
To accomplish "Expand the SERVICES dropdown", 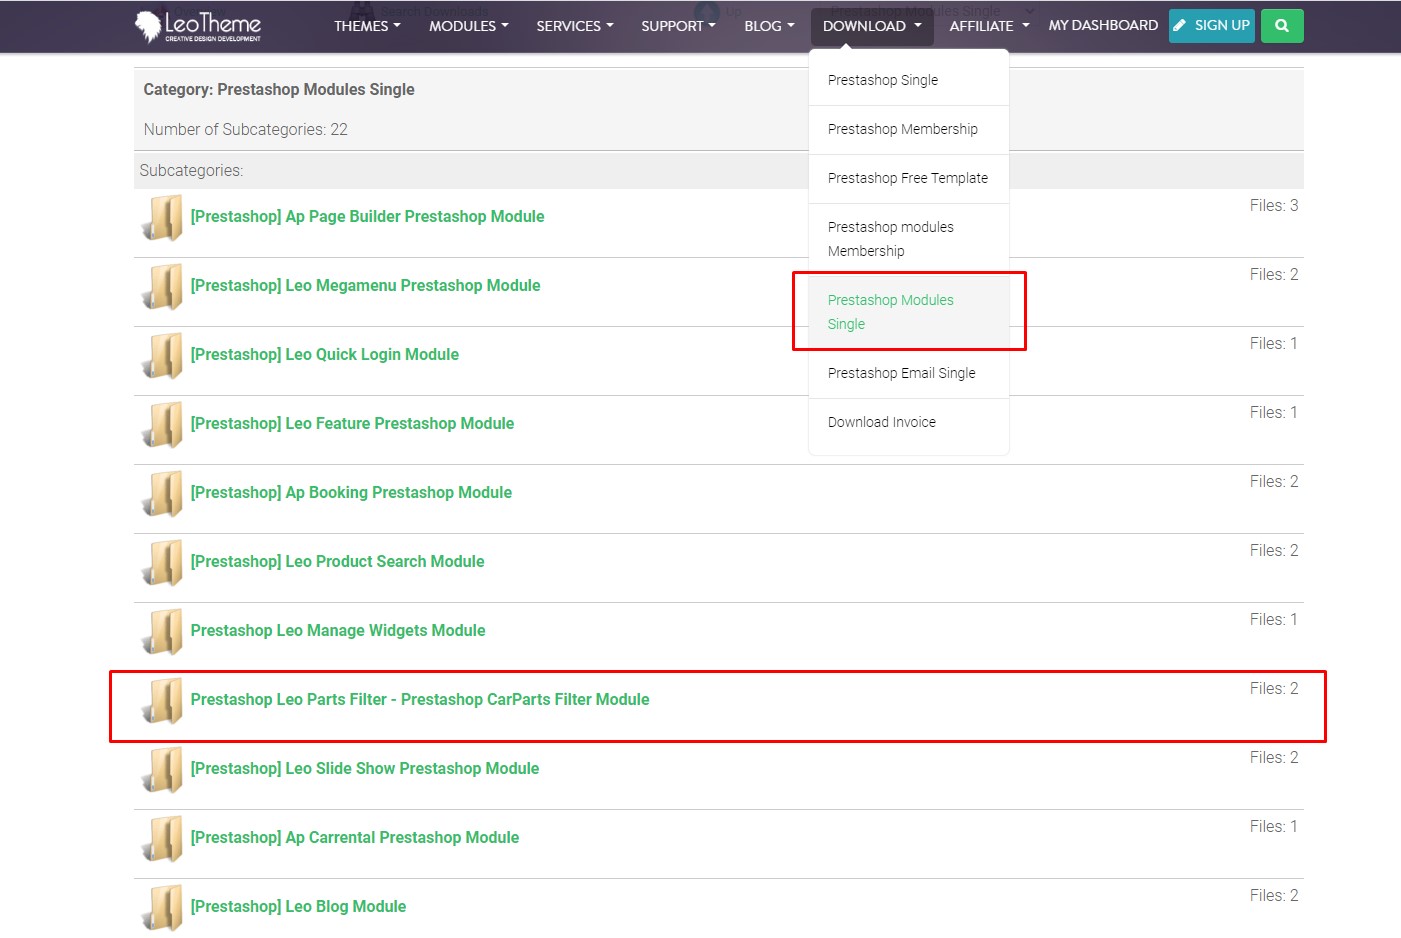I will pyautogui.click(x=574, y=26).
